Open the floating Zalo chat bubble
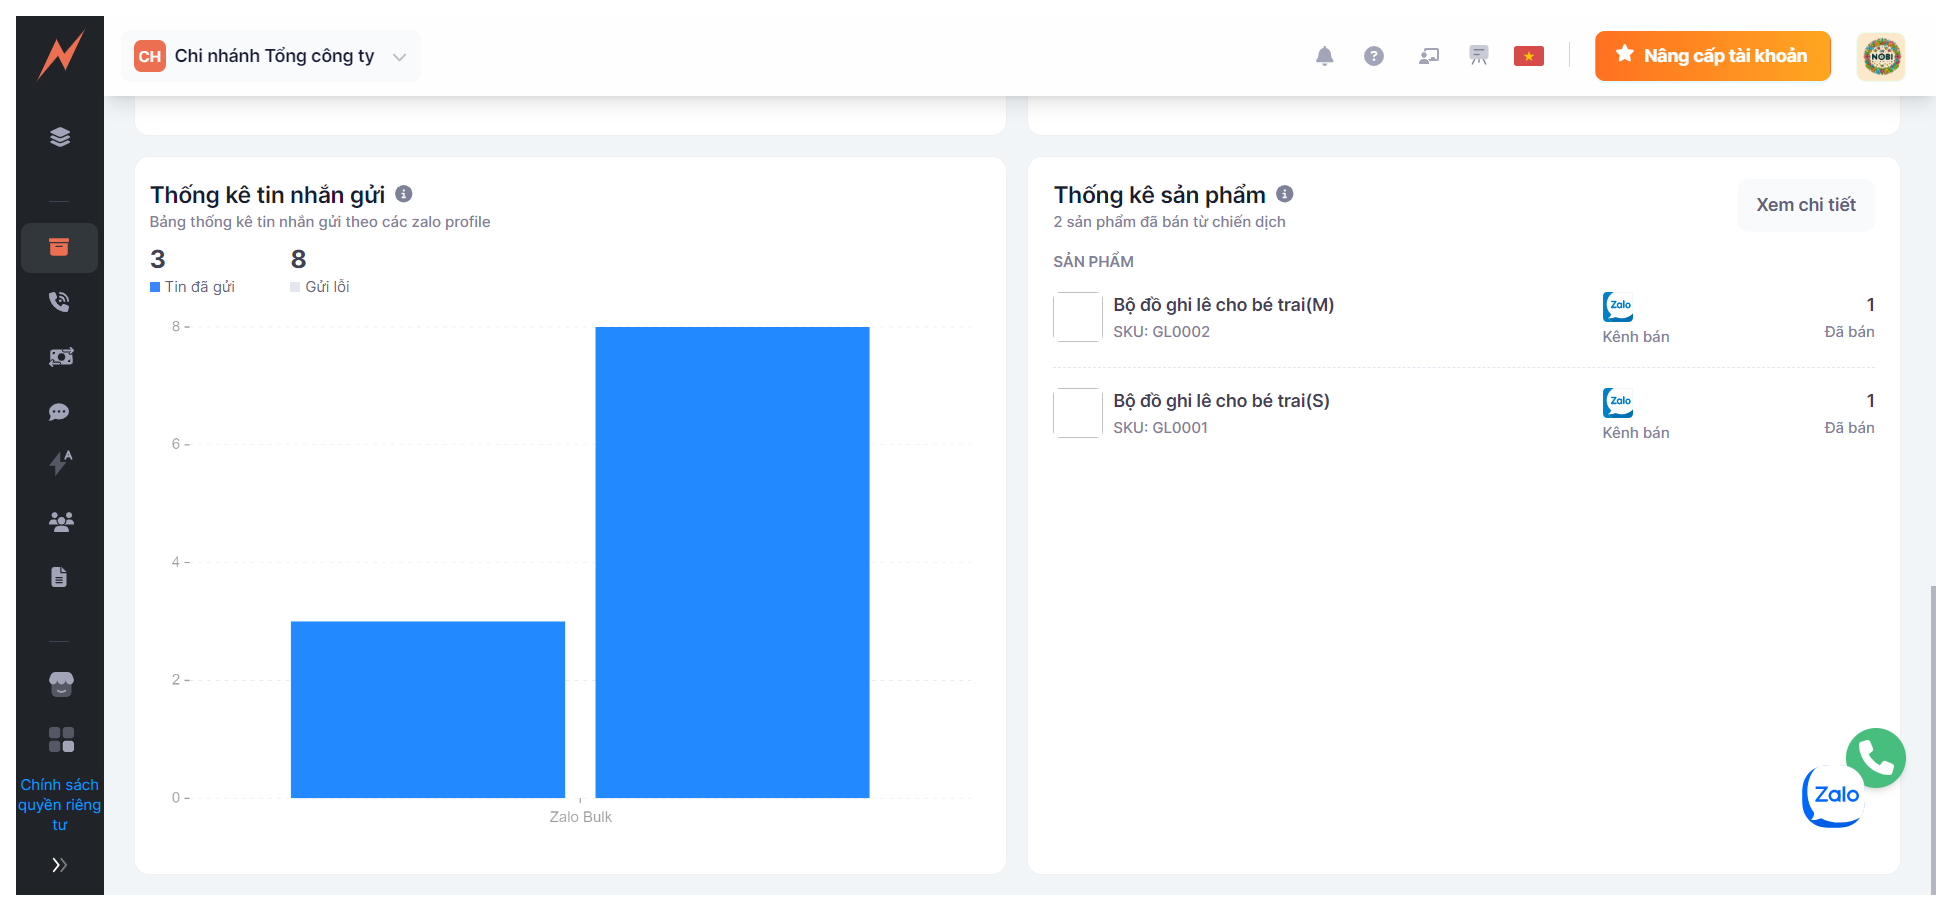 [x=1833, y=797]
